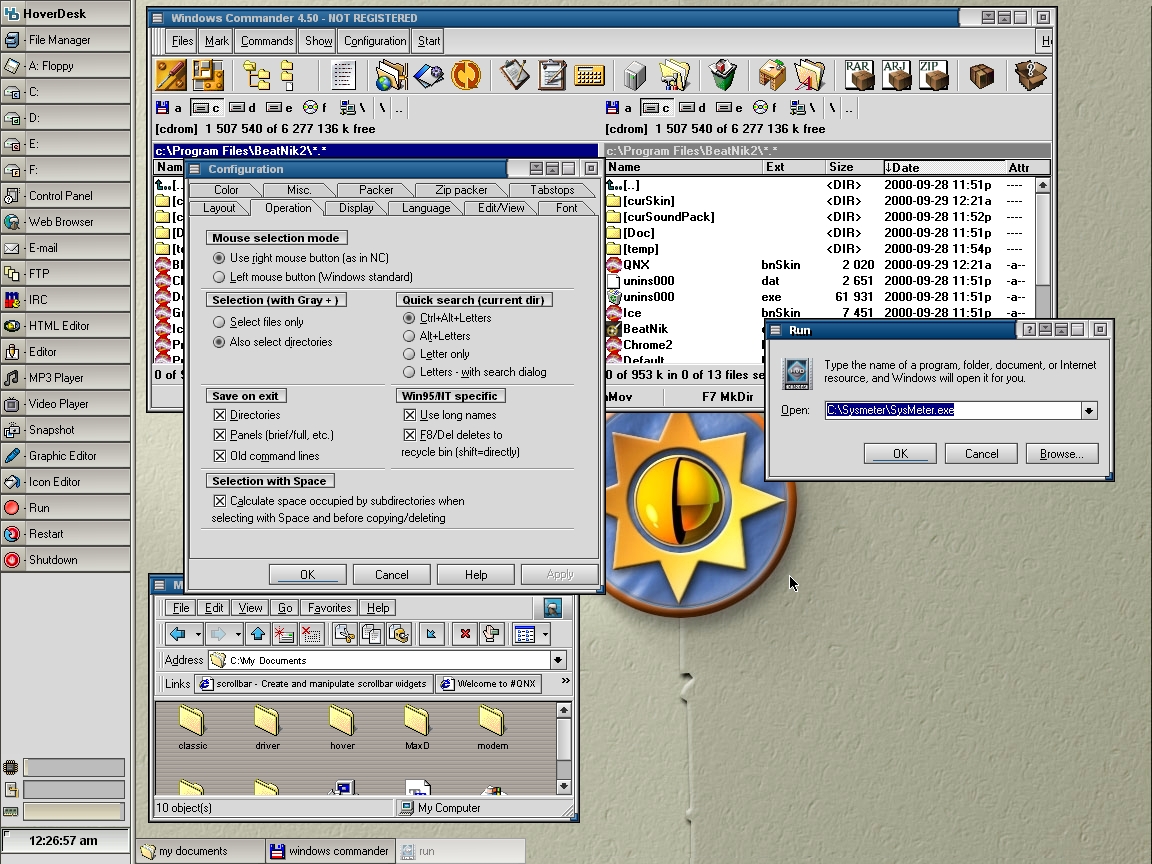This screenshot has height=864, width=1152.
Task: Click the Up folder arrow in explorer toolbar
Action: point(258,634)
